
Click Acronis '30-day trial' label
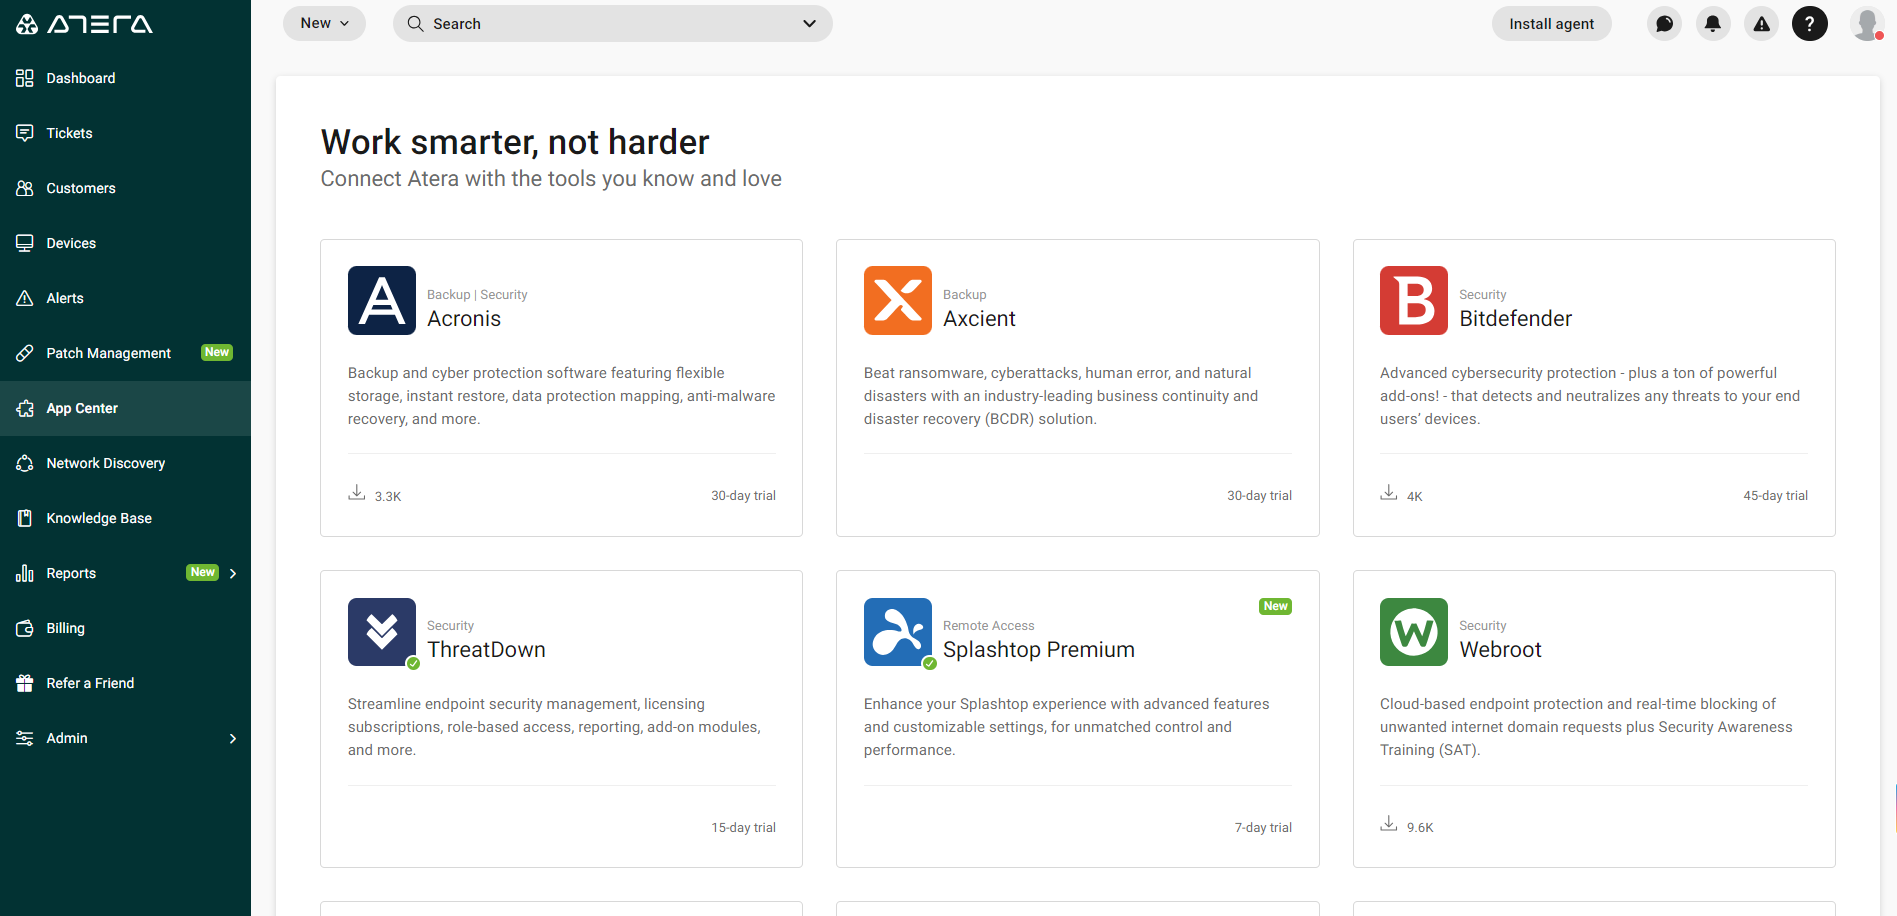(x=743, y=496)
